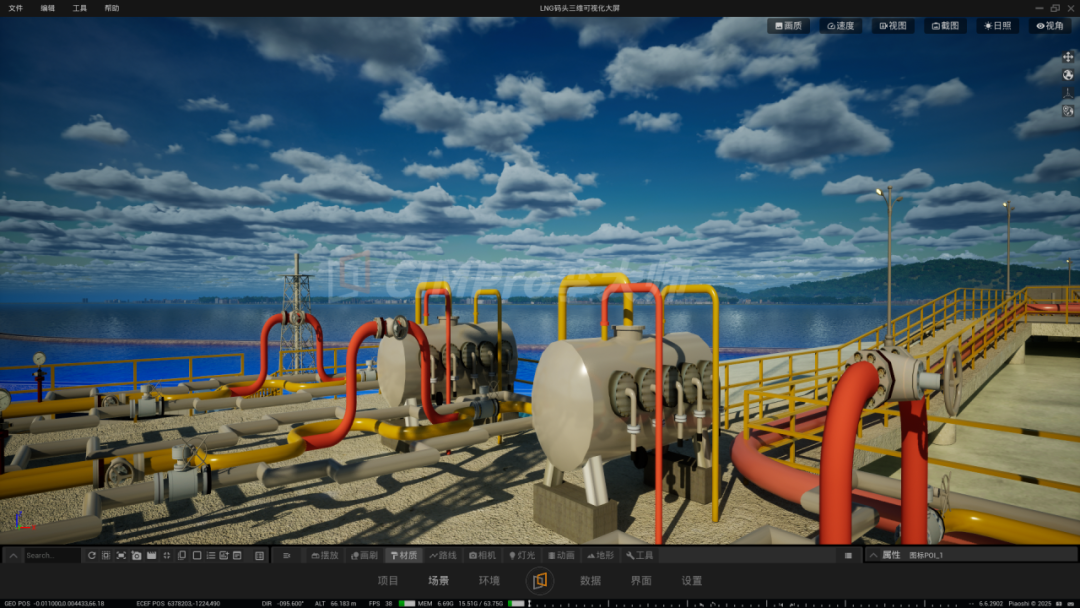Click the 图标POI_1 label in properties header
This screenshot has width=1080, height=608.
(x=926, y=555)
